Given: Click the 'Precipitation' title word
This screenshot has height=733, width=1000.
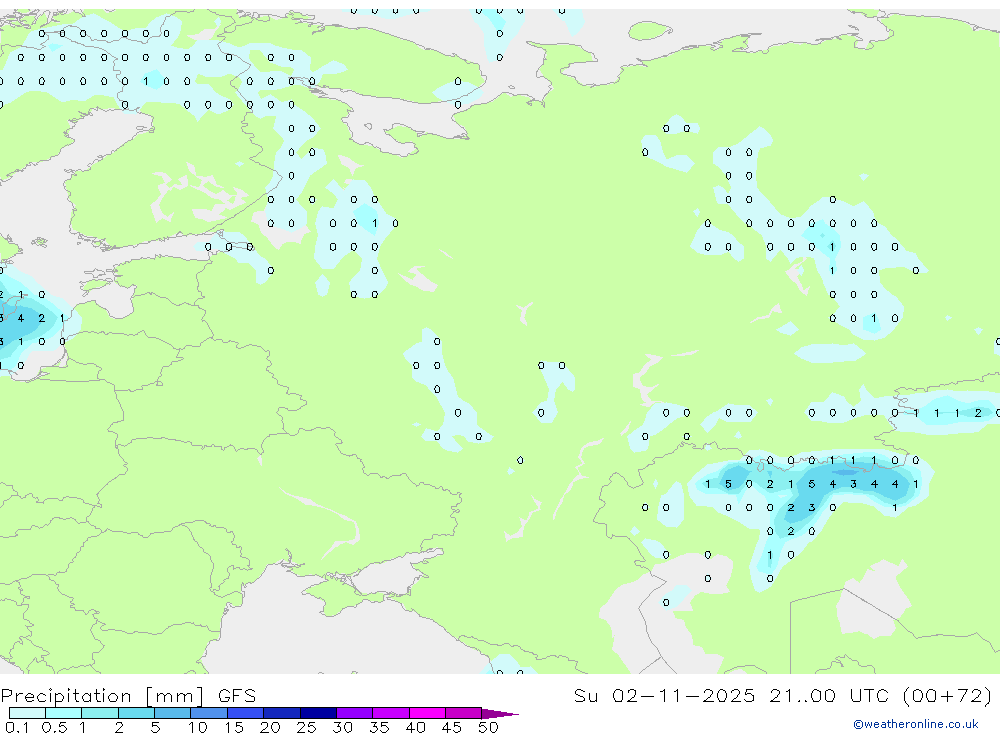Looking at the screenshot, I should [x=66, y=695].
